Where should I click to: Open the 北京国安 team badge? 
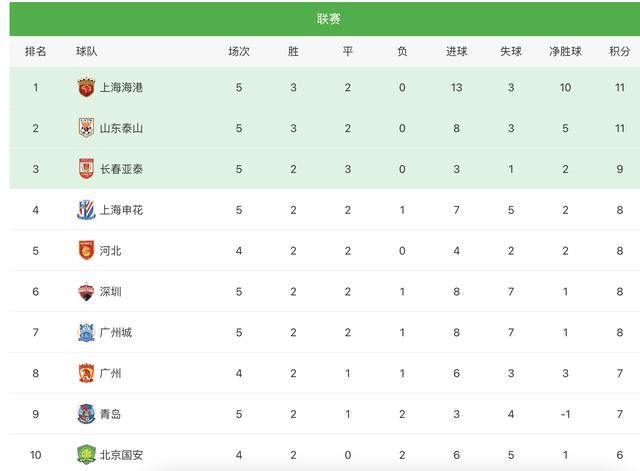coord(86,455)
